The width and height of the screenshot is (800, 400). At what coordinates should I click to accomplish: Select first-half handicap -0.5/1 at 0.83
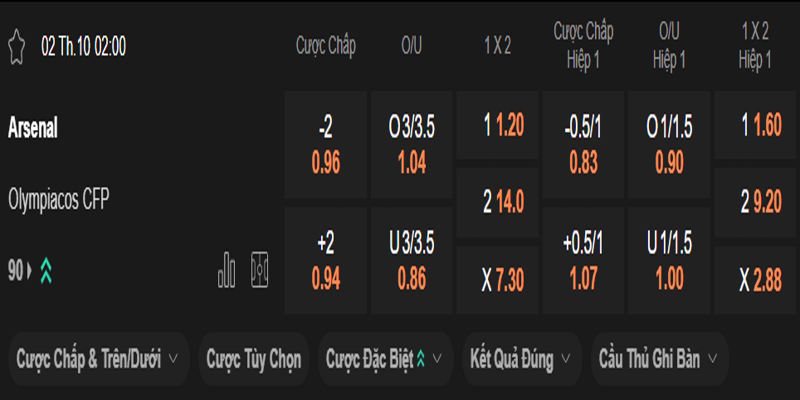tap(583, 145)
